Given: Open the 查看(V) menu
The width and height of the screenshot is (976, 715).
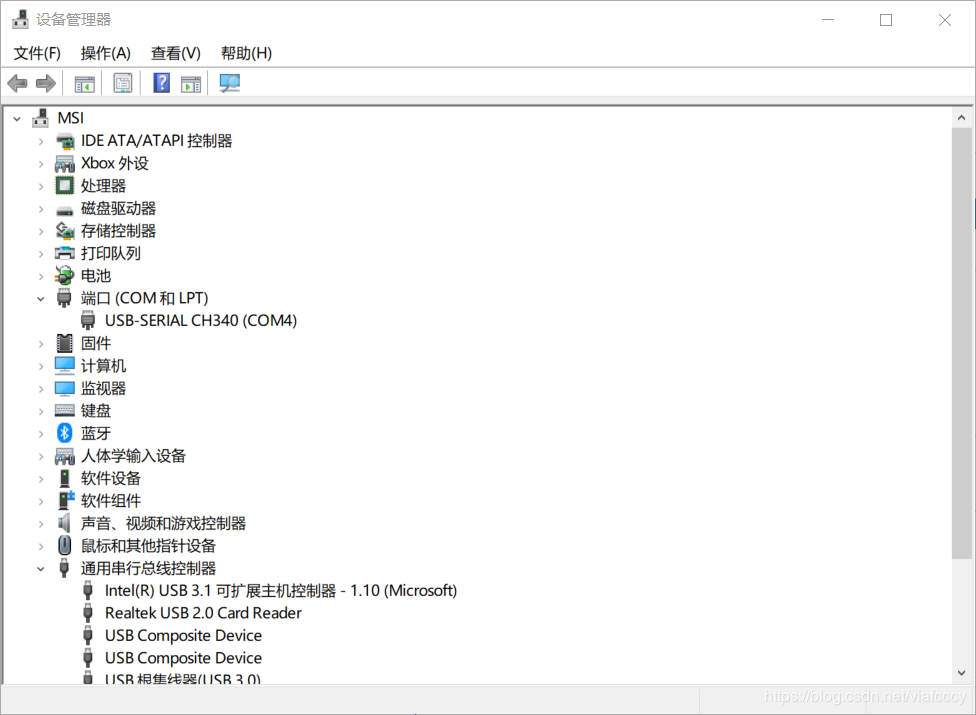Looking at the screenshot, I should pos(176,54).
